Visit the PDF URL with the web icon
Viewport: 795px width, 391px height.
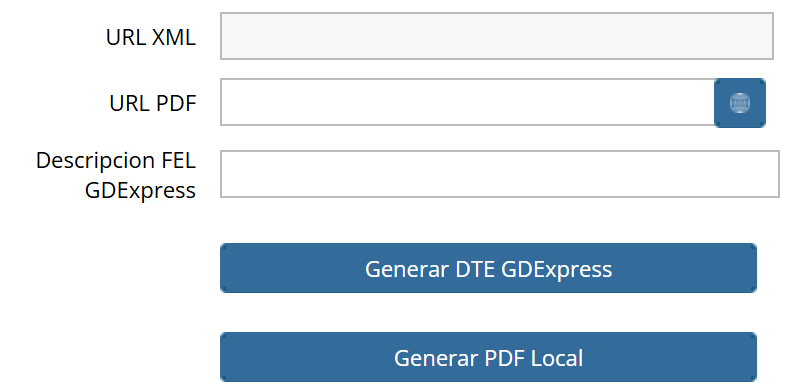[740, 103]
